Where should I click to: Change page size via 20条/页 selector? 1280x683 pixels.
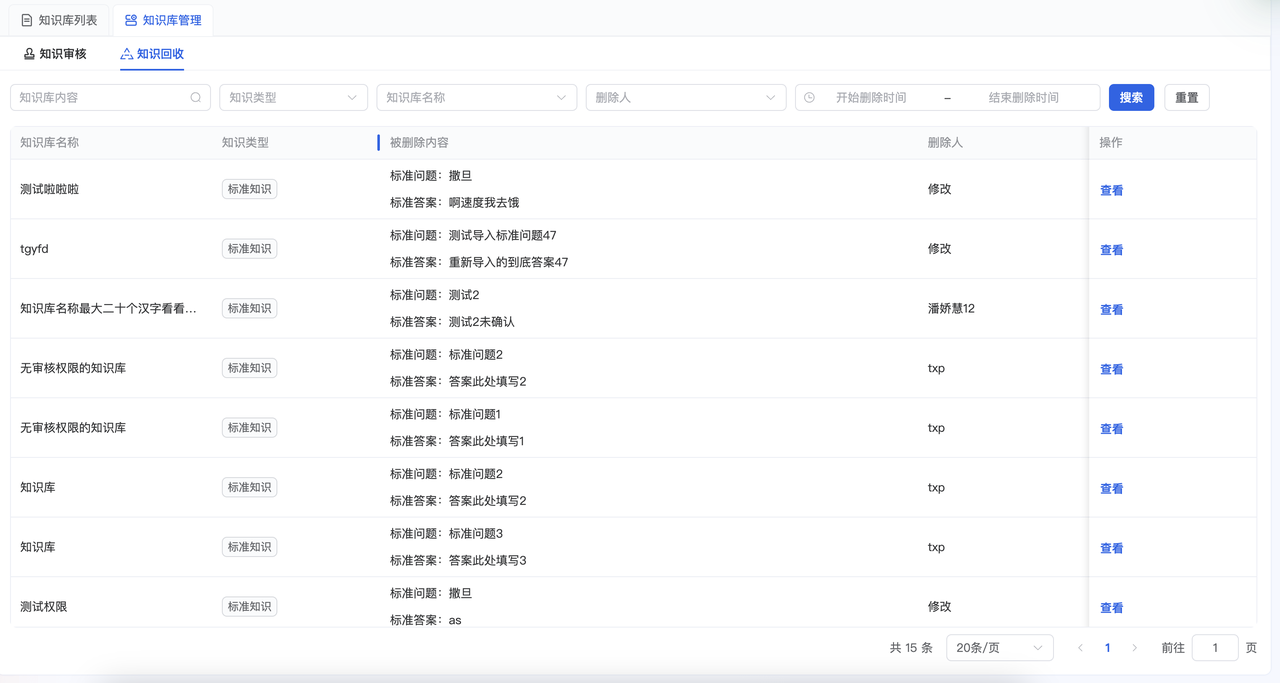pyautogui.click(x=999, y=648)
